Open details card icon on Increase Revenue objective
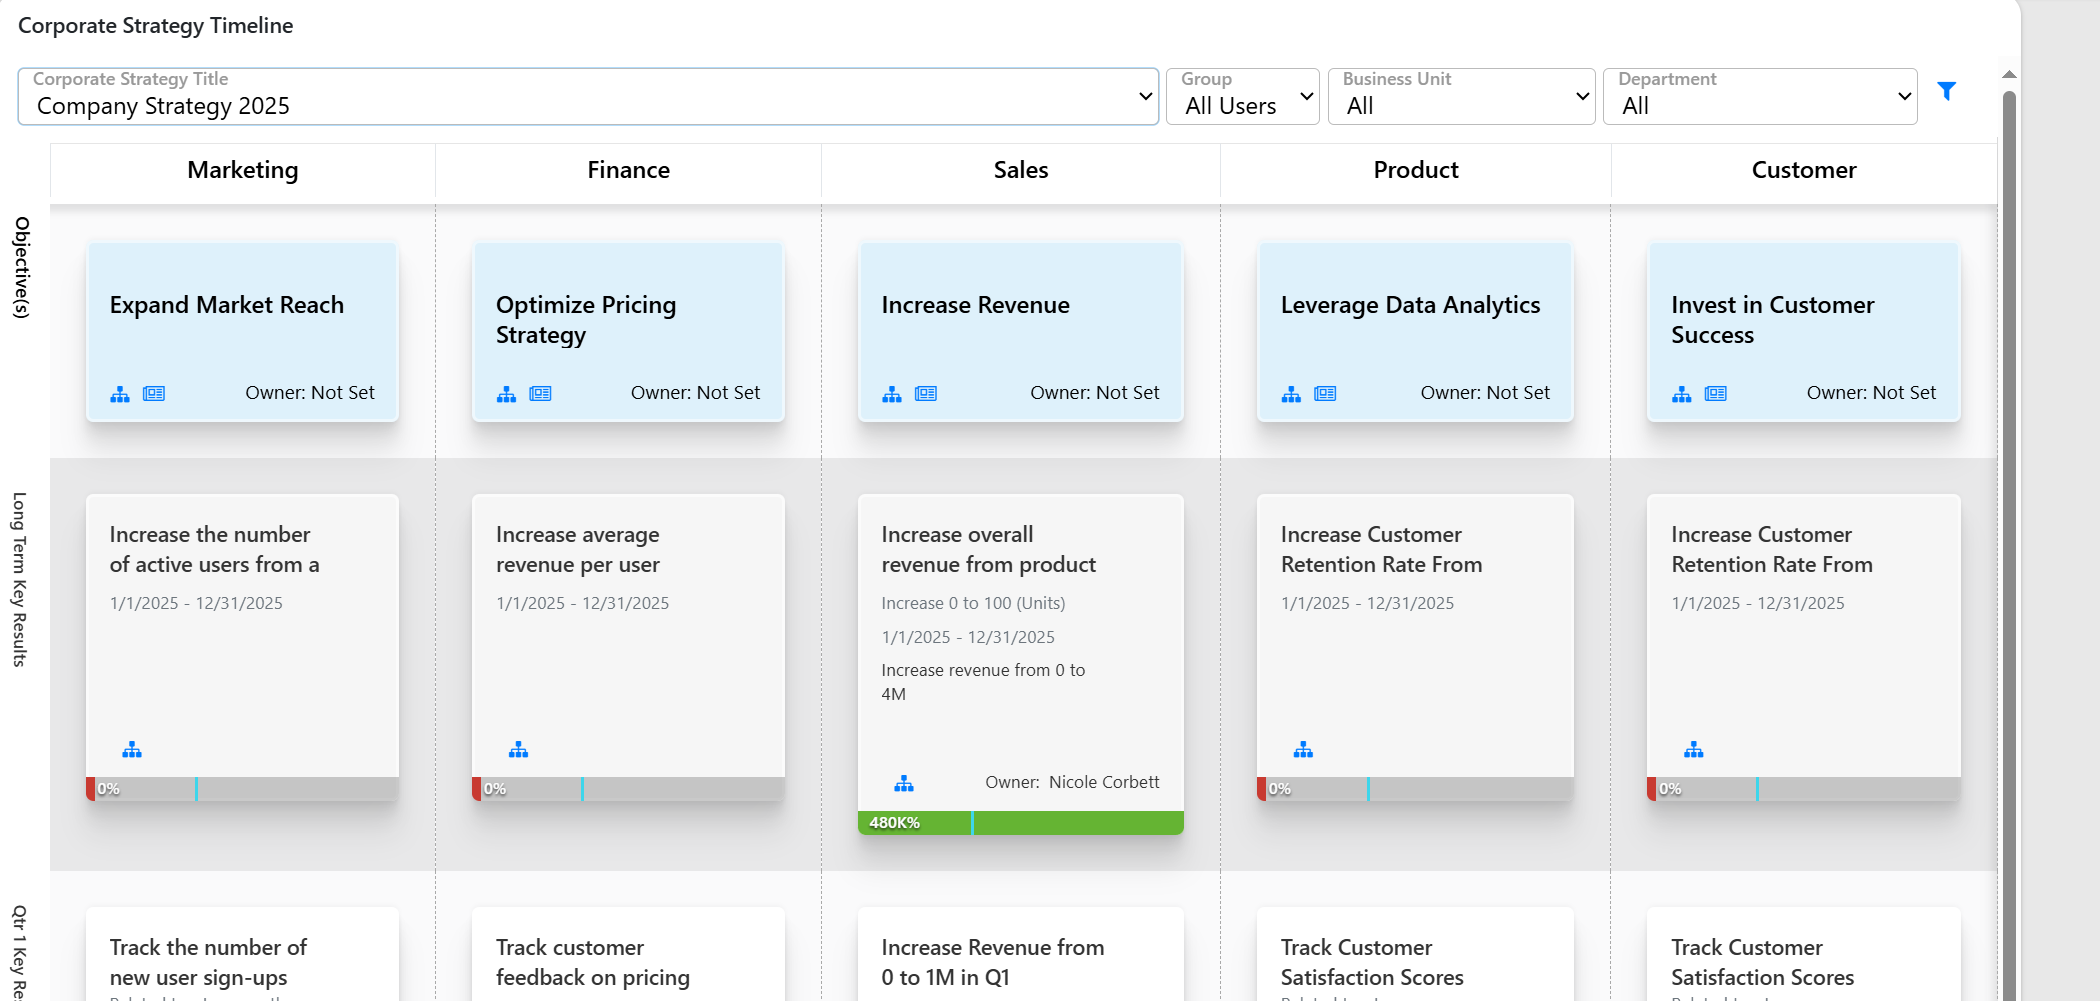This screenshot has width=2100, height=1001. 926,394
